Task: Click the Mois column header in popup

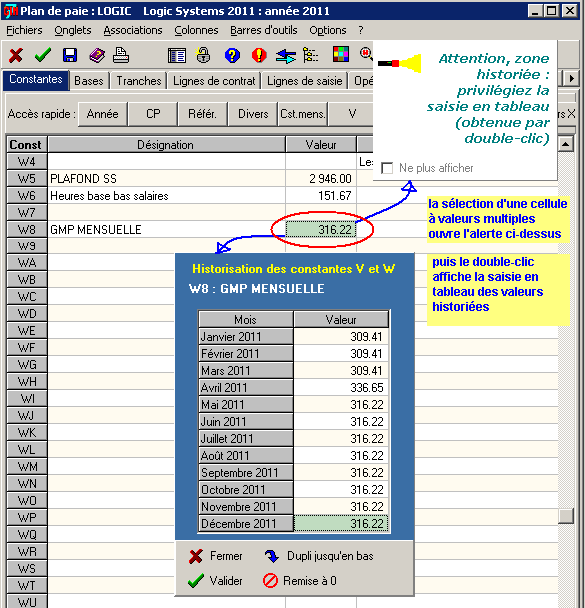Action: (246, 320)
